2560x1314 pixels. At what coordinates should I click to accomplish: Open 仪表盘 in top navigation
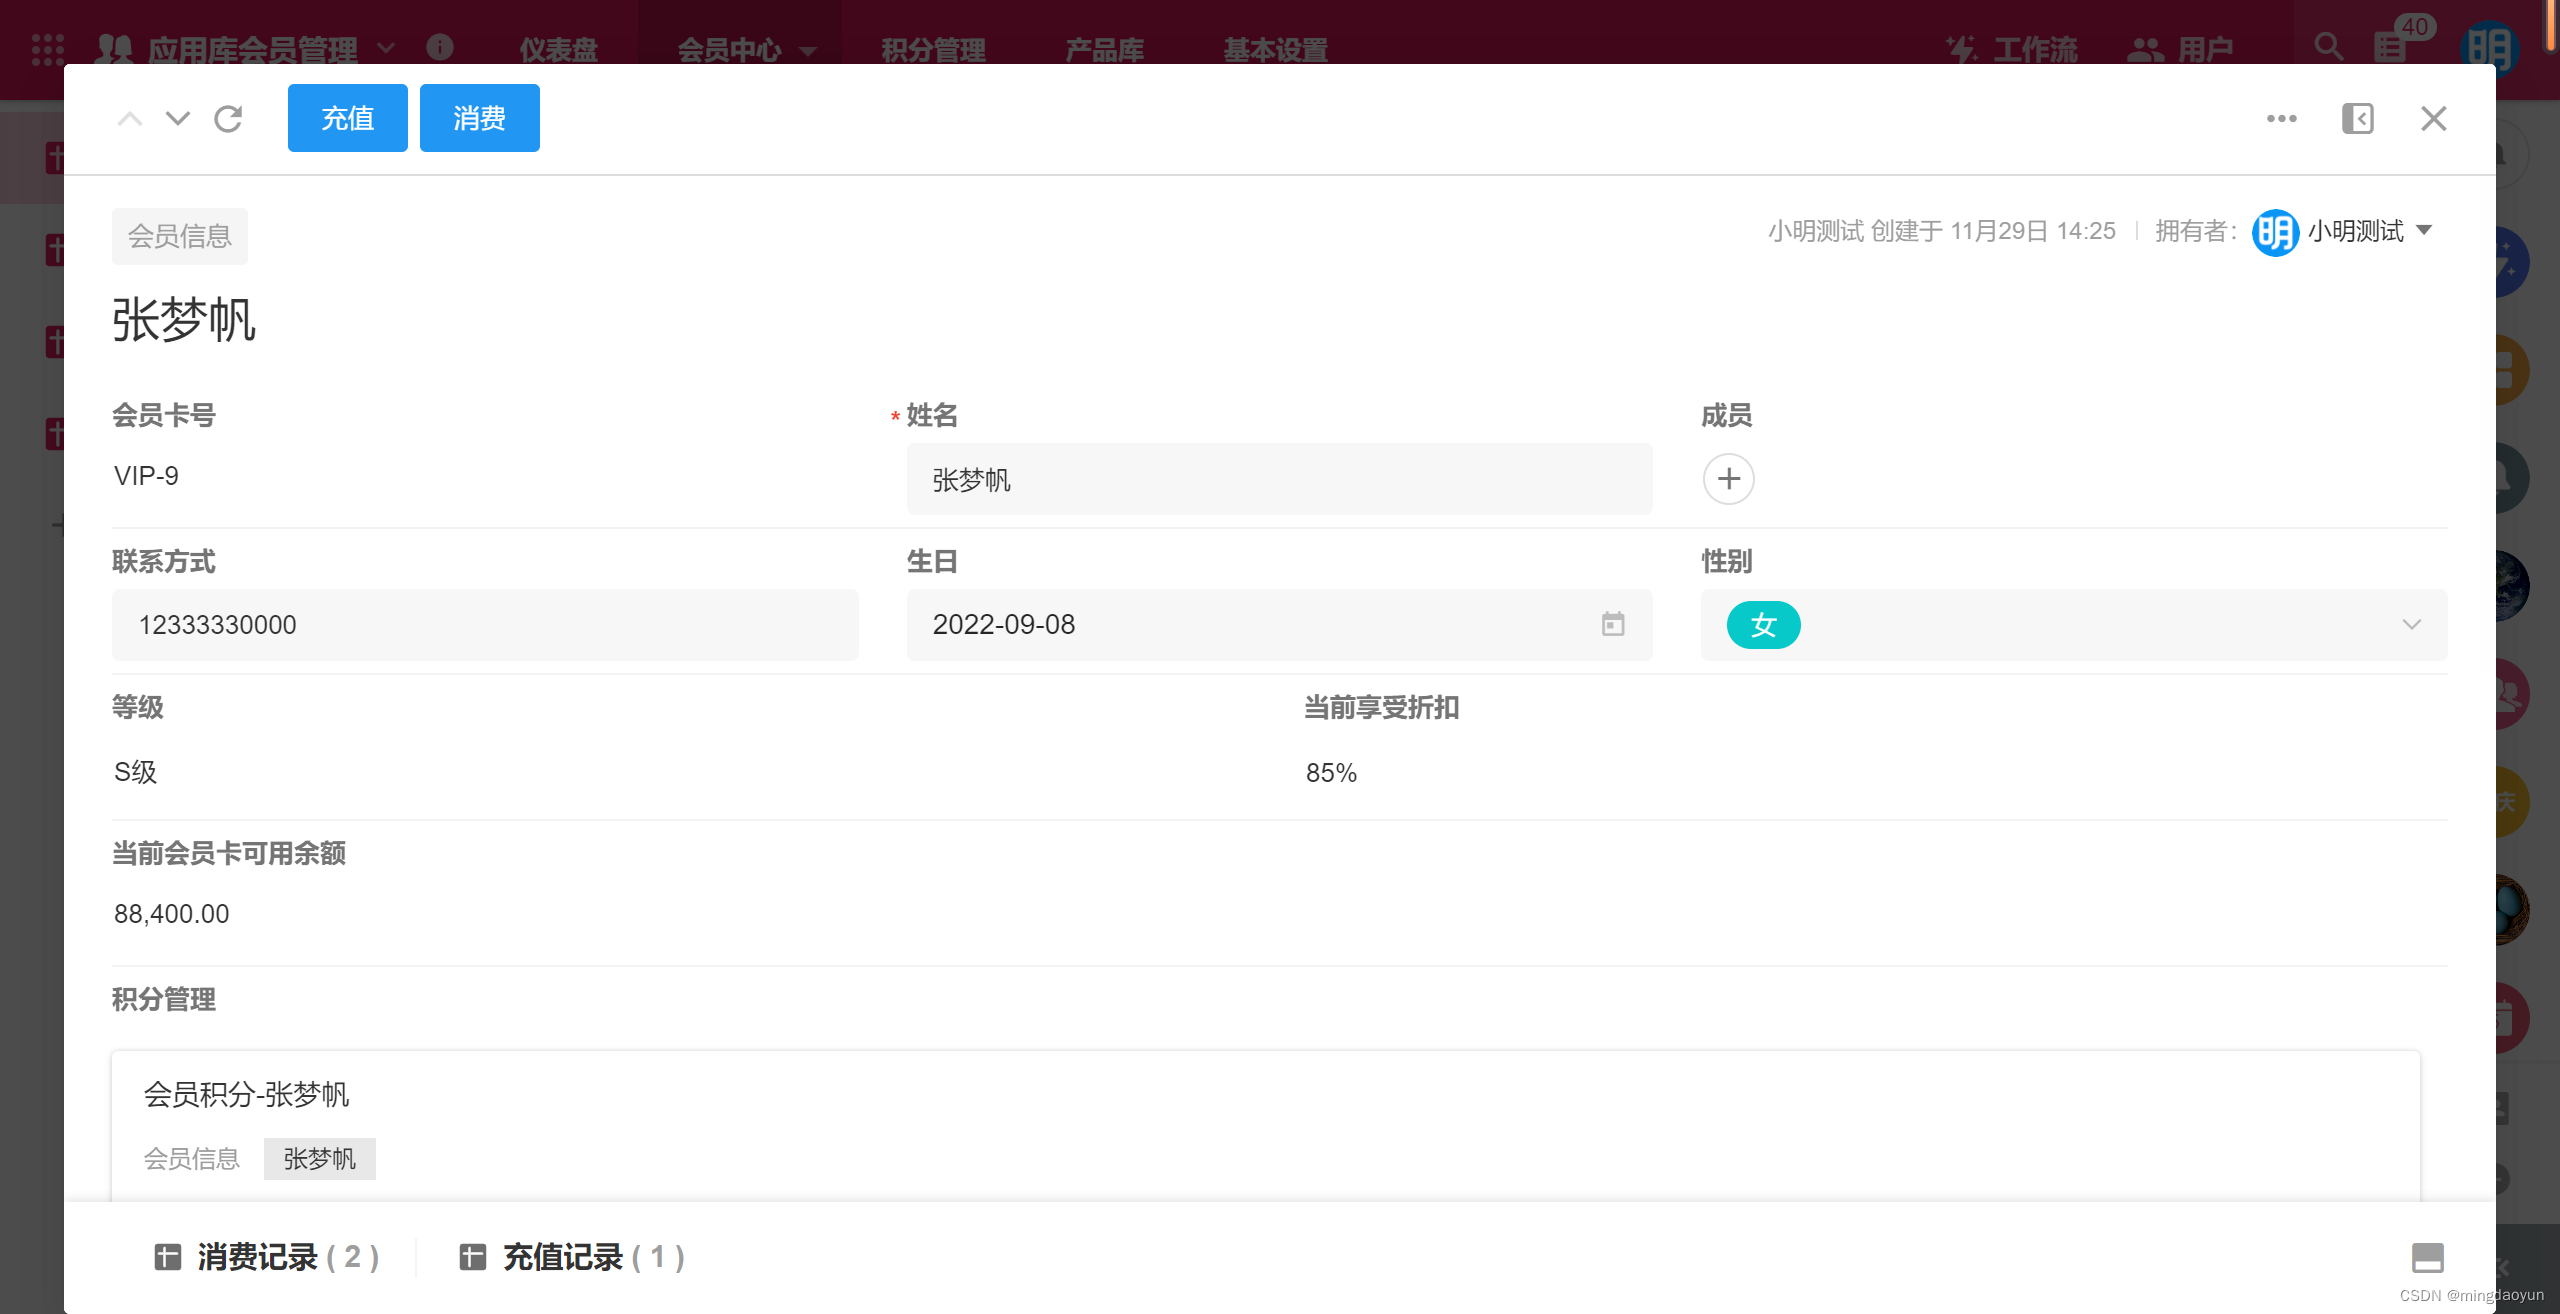pyautogui.click(x=559, y=49)
